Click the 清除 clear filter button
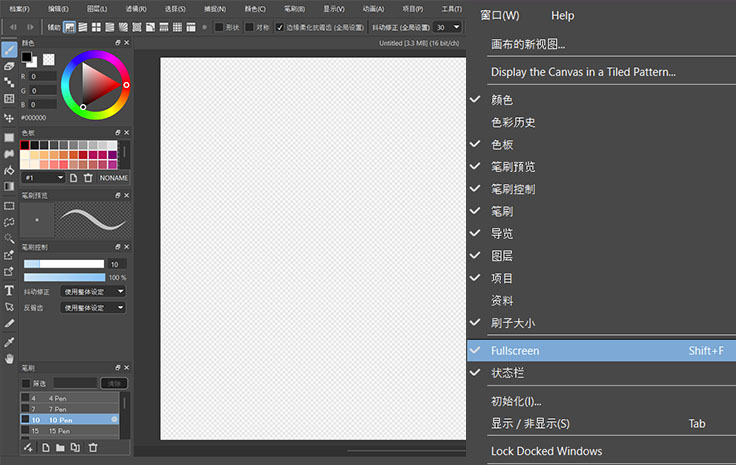Image resolution: width=736 pixels, height=465 pixels. (x=114, y=383)
